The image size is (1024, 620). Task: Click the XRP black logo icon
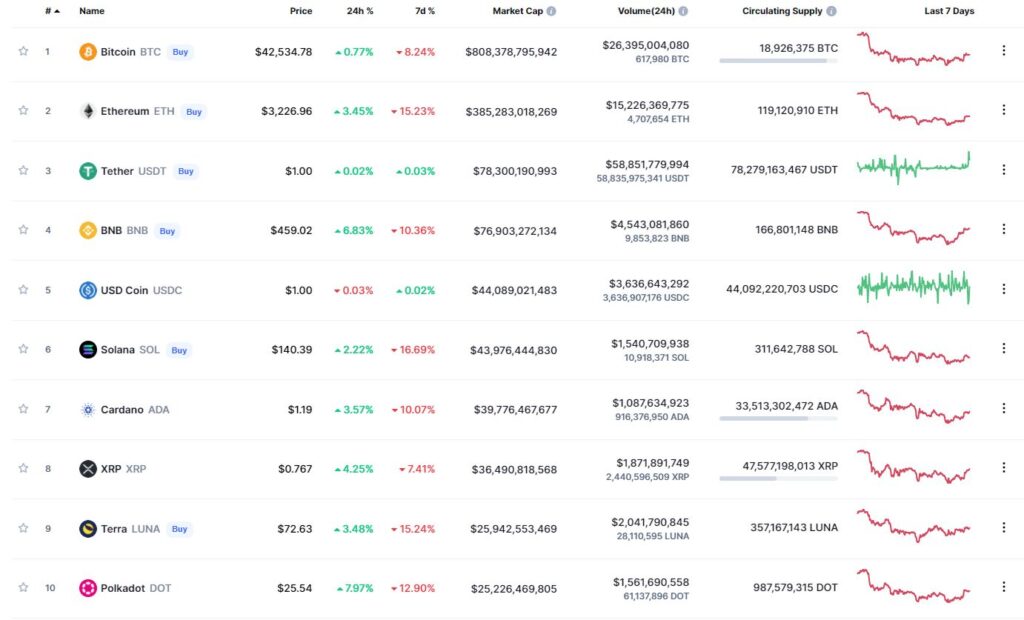[88, 468]
